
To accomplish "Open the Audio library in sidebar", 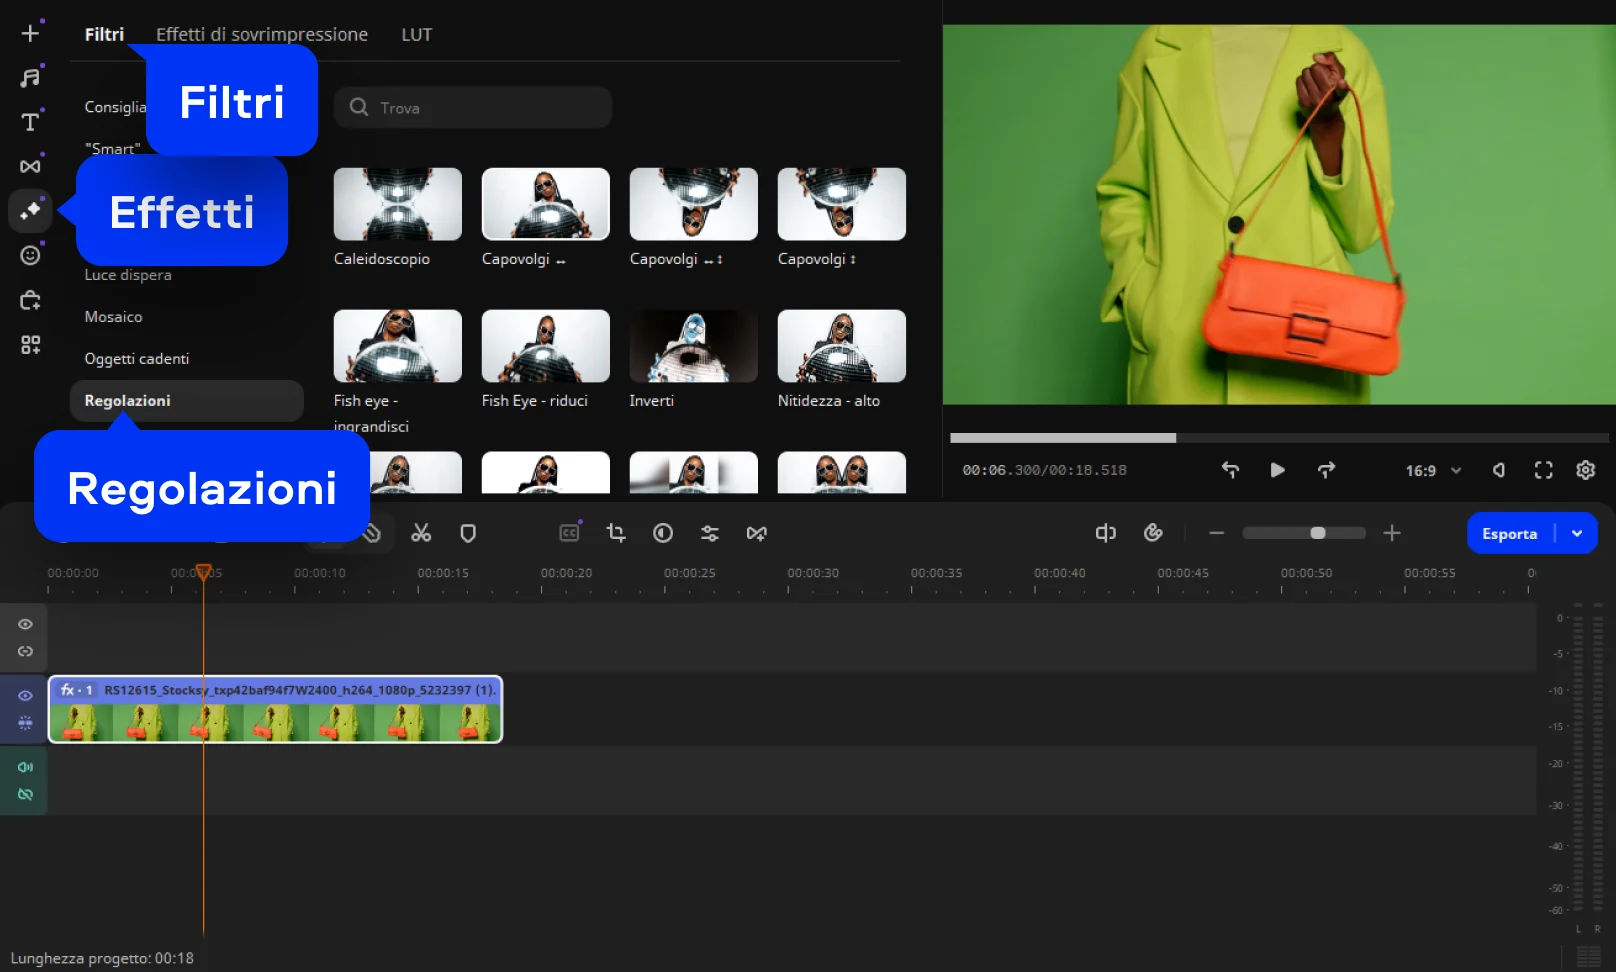I will [30, 77].
